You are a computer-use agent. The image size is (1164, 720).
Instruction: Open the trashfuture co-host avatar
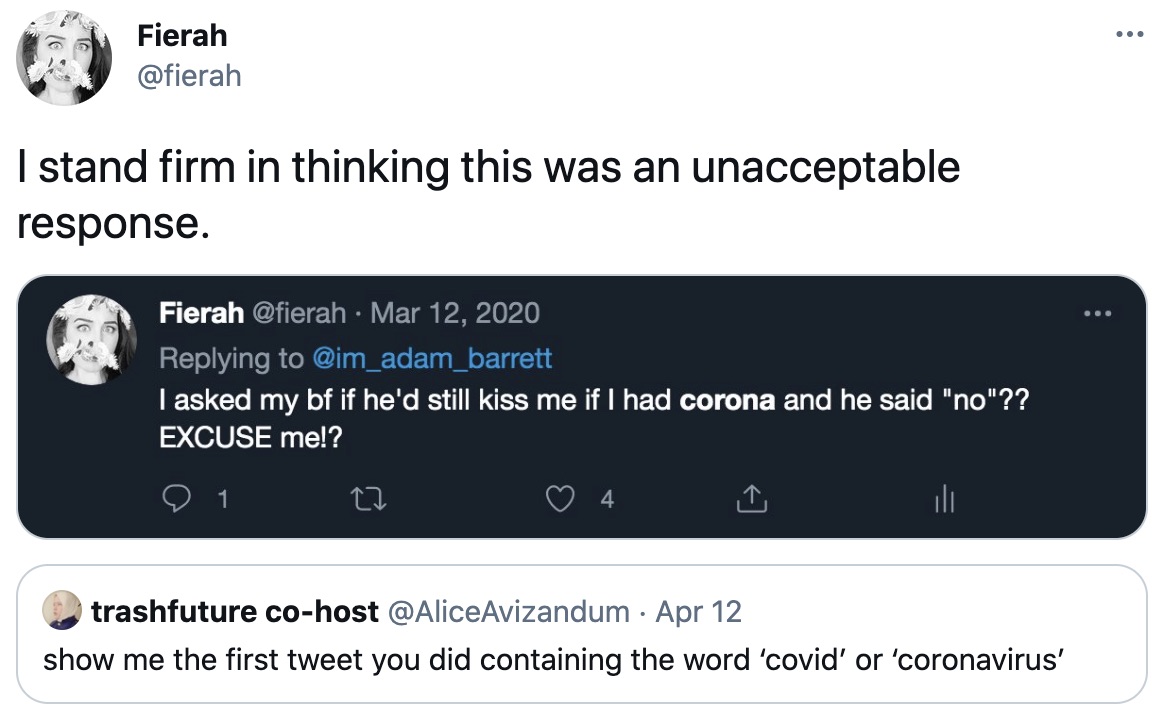point(62,611)
